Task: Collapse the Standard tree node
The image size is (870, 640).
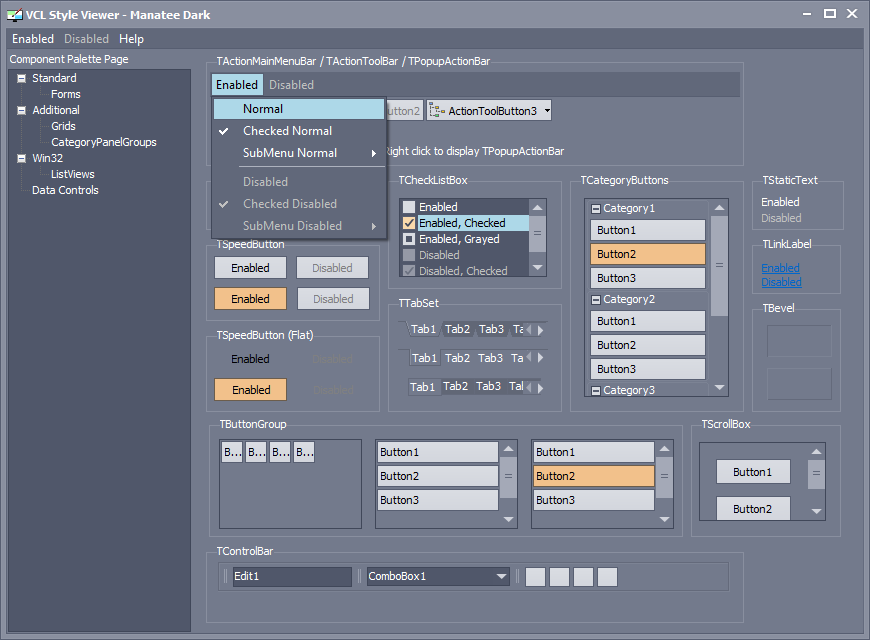Action: coord(22,78)
